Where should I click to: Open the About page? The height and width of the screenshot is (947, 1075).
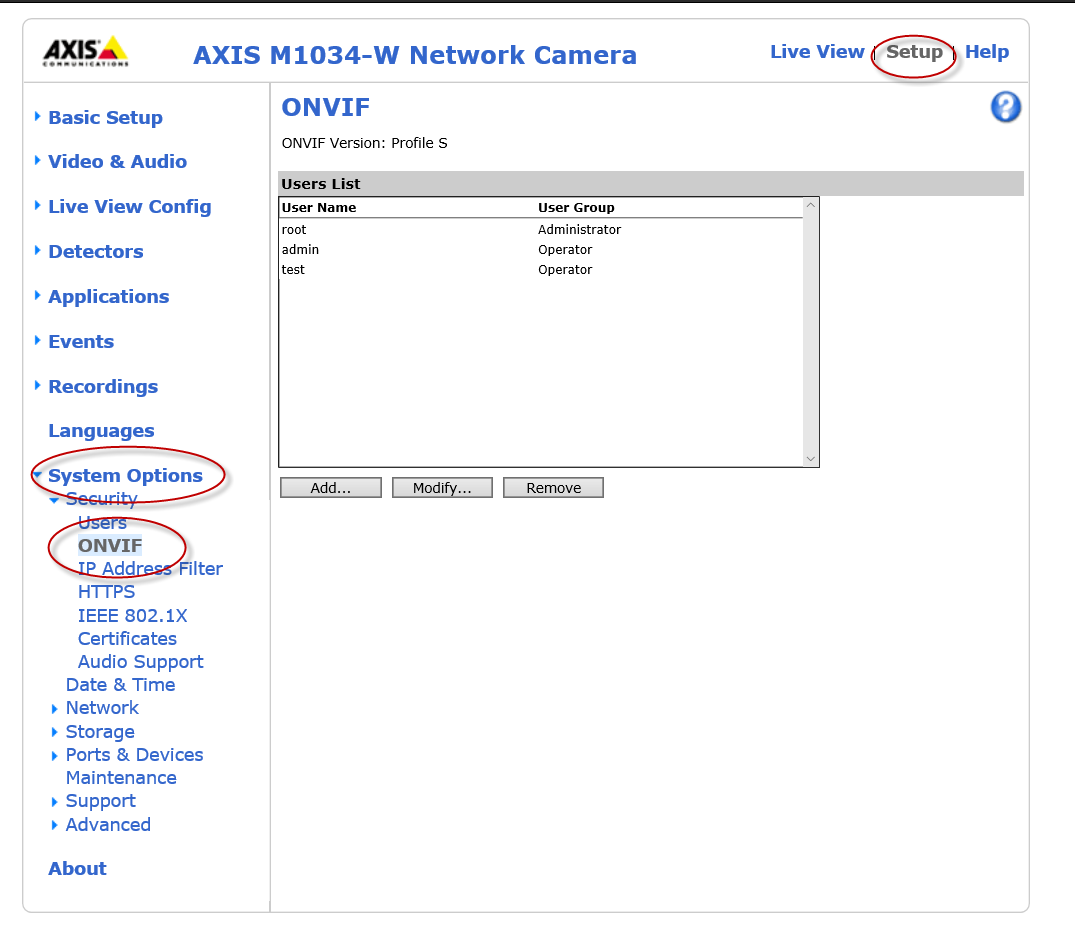click(x=77, y=868)
